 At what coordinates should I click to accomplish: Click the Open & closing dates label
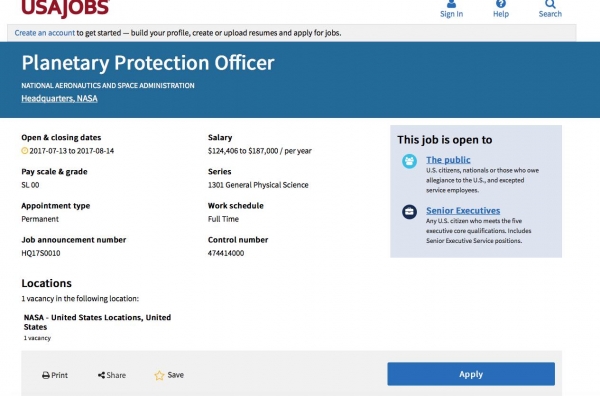[61, 137]
